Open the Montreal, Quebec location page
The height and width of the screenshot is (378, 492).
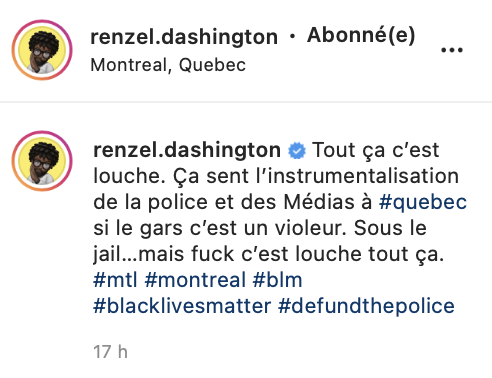[168, 65]
